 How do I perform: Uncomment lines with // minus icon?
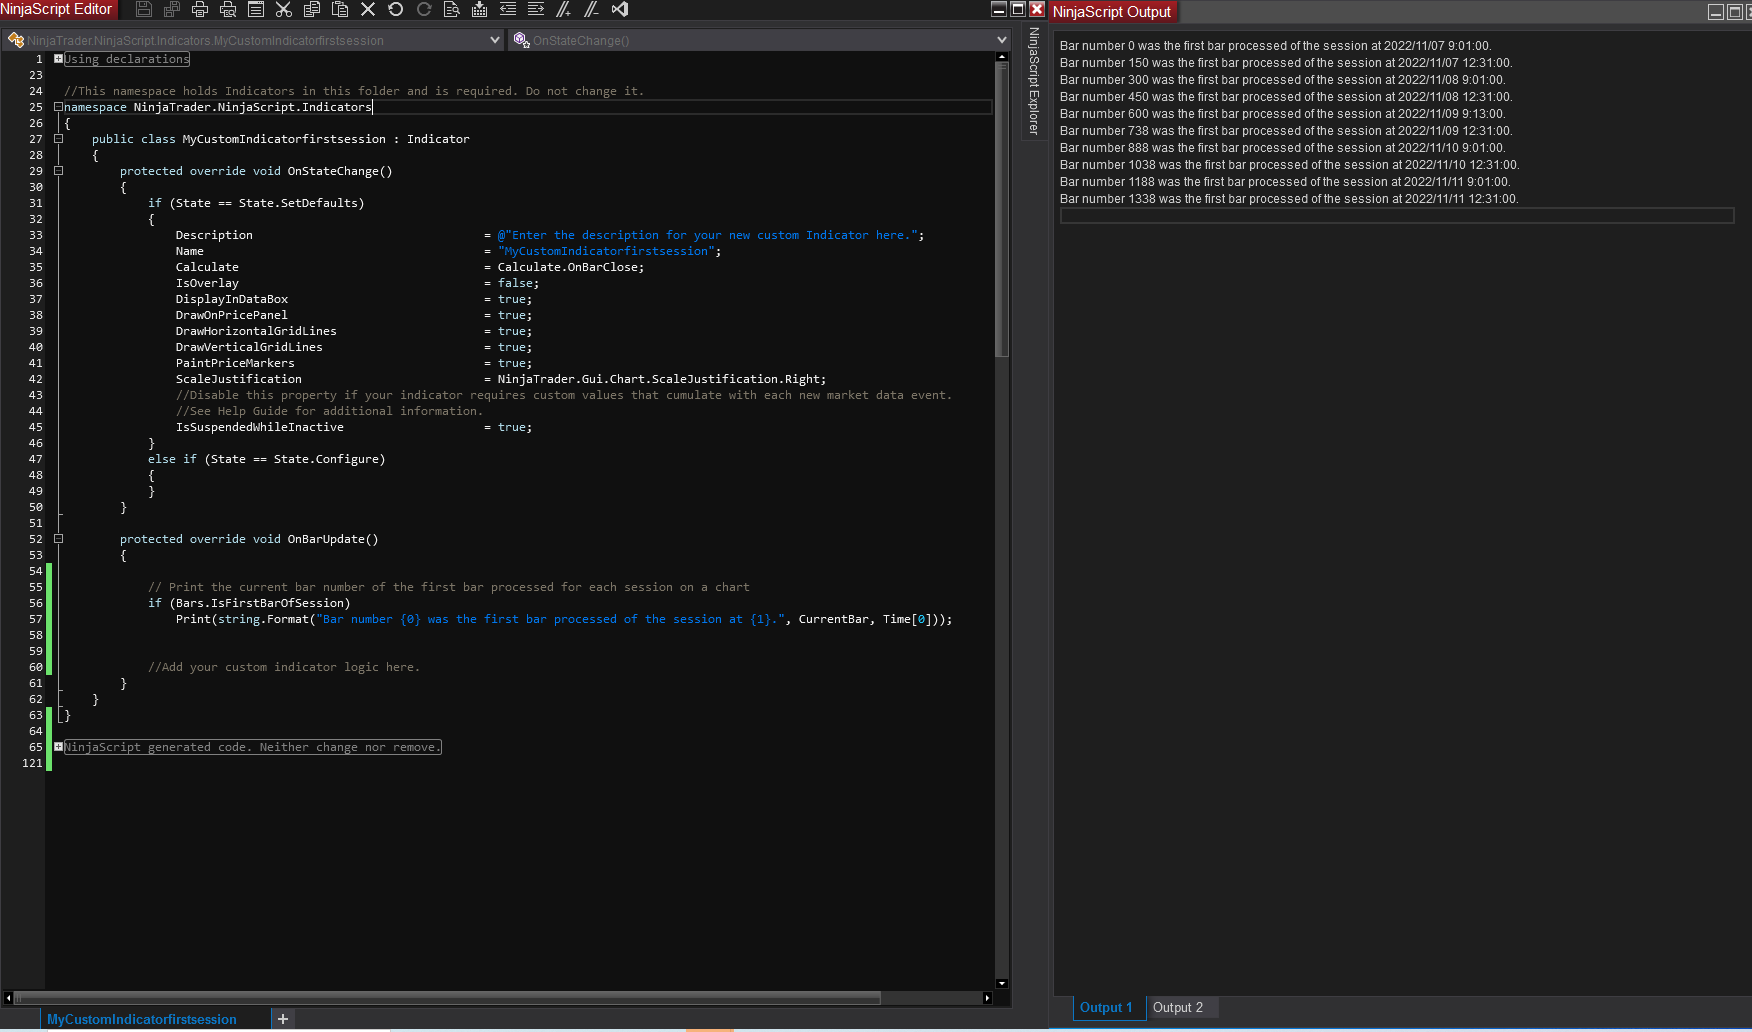(x=591, y=9)
